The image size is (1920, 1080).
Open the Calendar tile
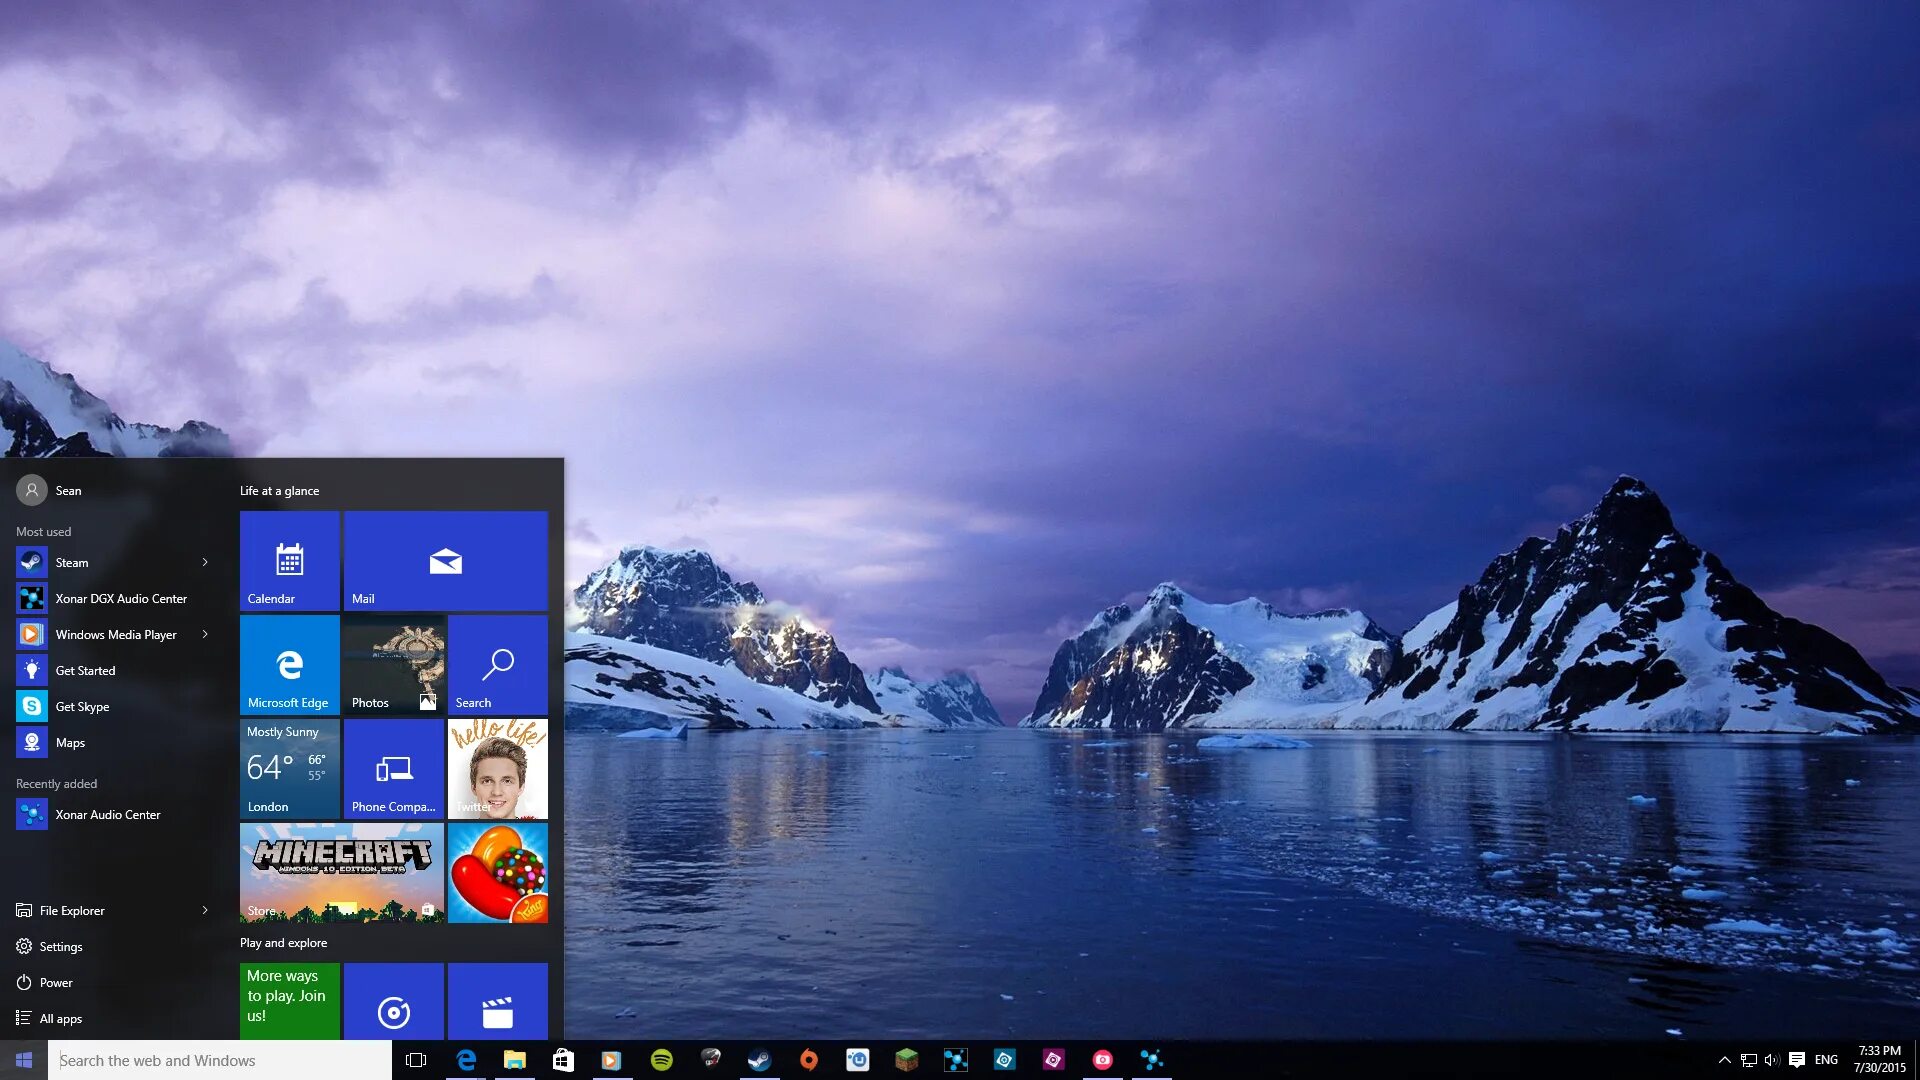tap(289, 560)
